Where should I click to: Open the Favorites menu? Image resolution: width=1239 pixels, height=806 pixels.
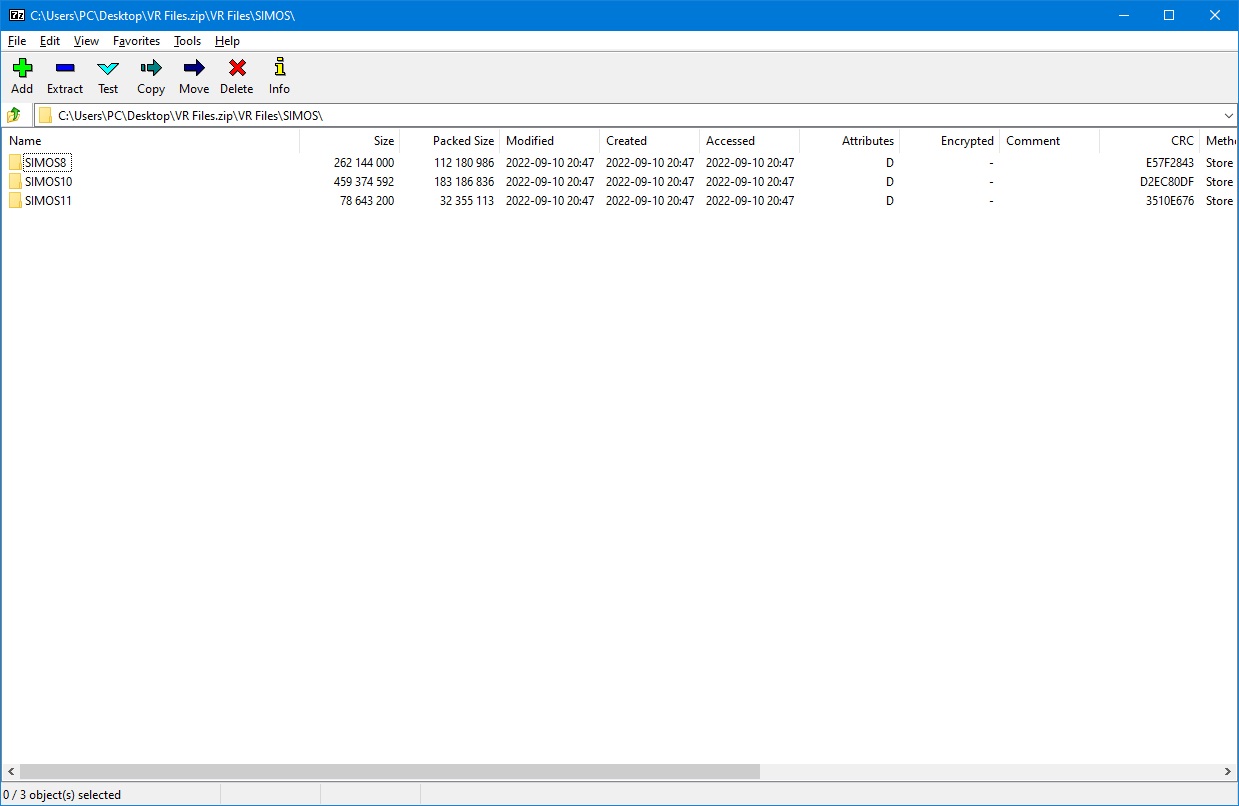(136, 41)
